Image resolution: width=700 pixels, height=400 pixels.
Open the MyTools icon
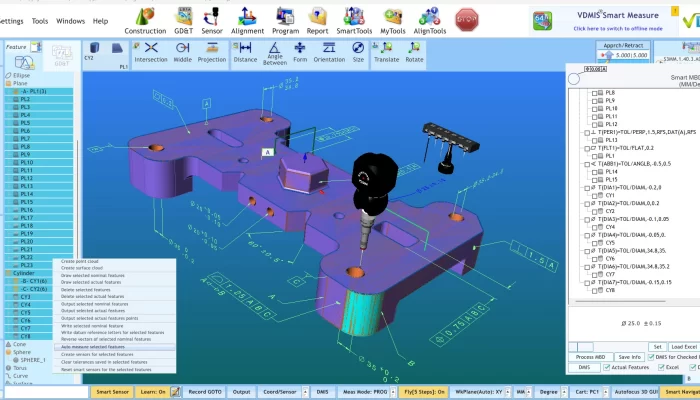click(393, 21)
